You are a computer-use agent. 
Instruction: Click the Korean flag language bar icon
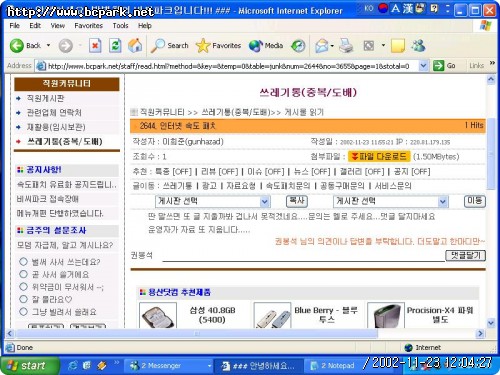(x=383, y=9)
